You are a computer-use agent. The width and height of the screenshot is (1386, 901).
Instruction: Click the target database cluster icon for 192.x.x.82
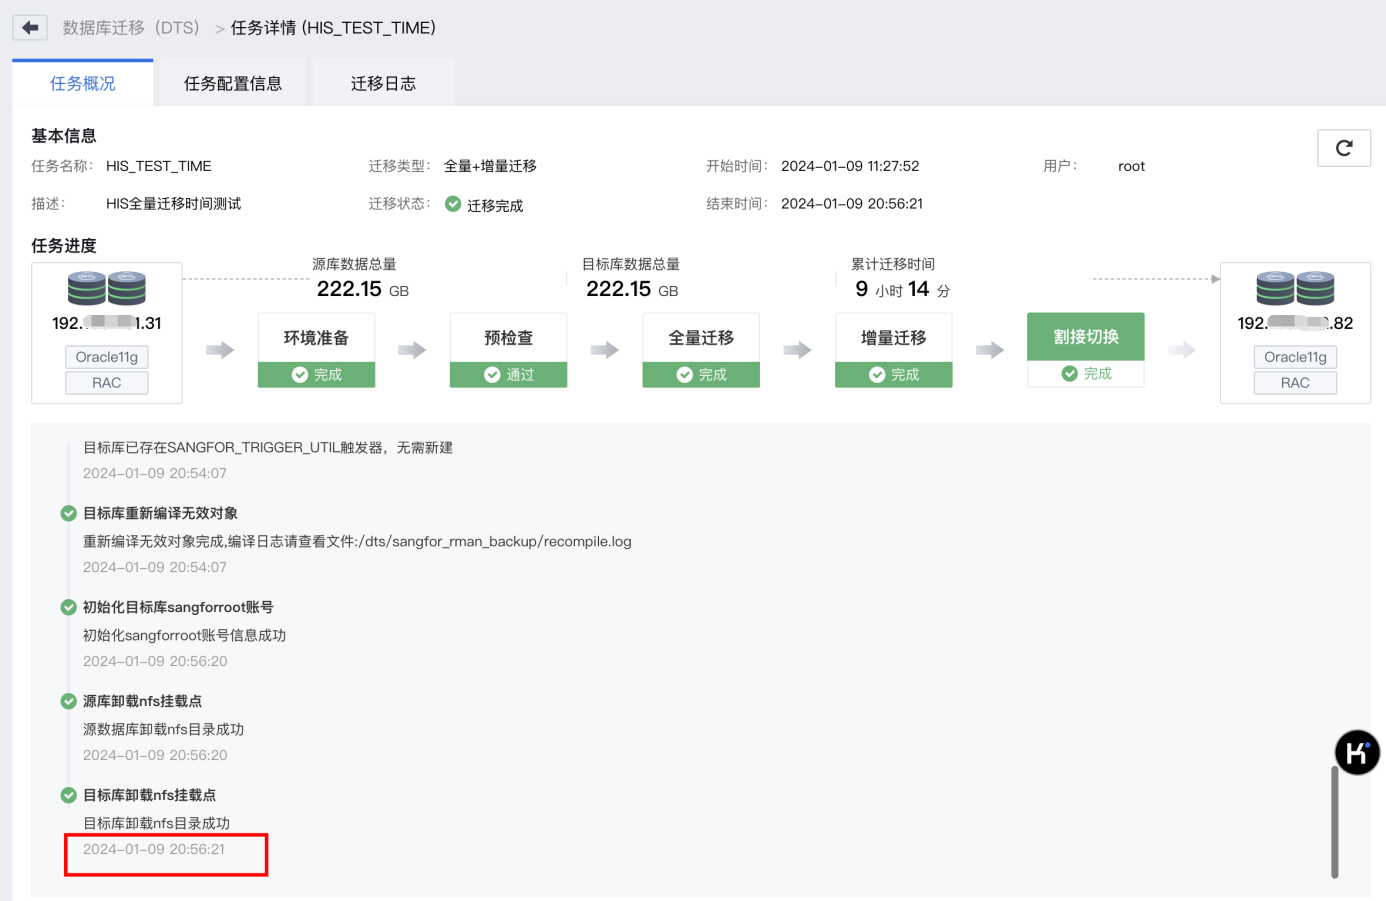(x=1295, y=288)
